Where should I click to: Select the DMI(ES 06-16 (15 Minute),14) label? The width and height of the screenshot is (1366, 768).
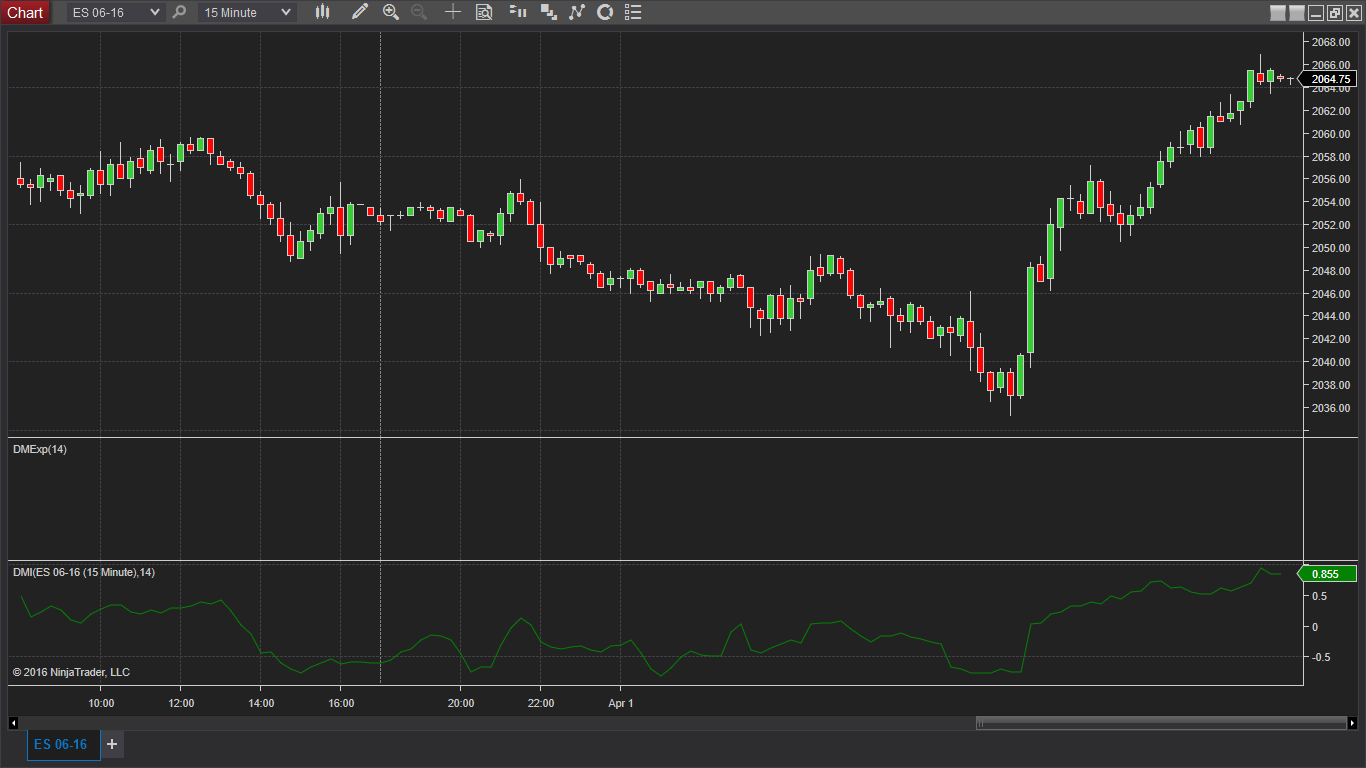pyautogui.click(x=84, y=572)
